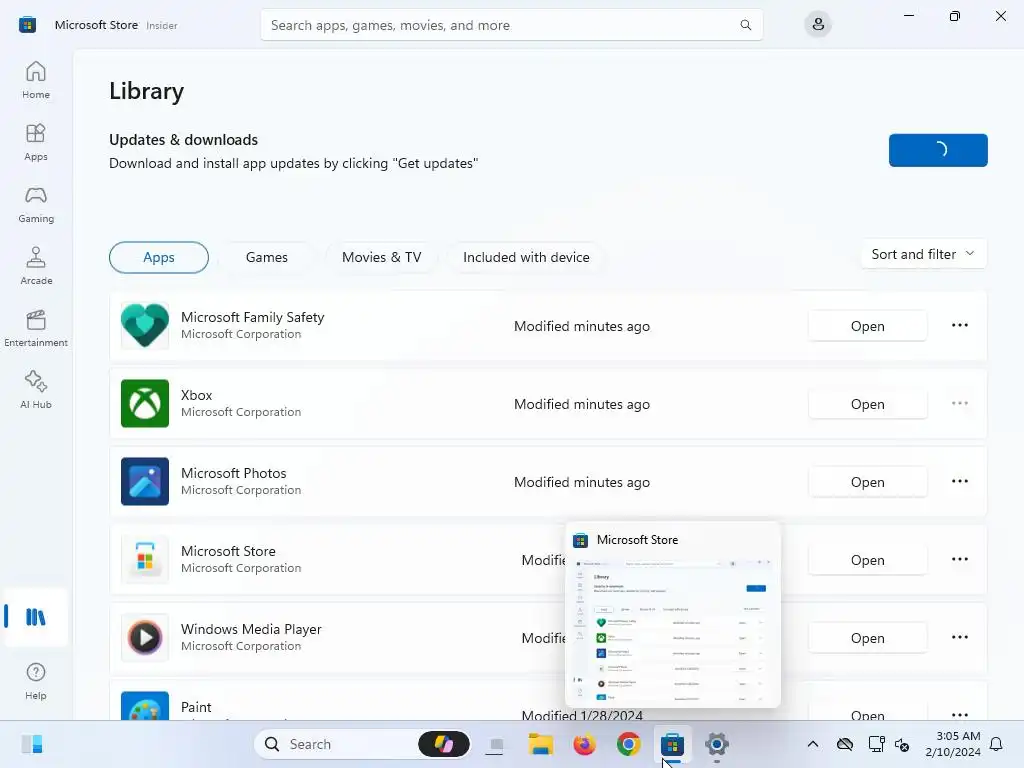Click the Insider label in the title bar
Viewport: 1024px width, 768px height.
pyautogui.click(x=161, y=25)
